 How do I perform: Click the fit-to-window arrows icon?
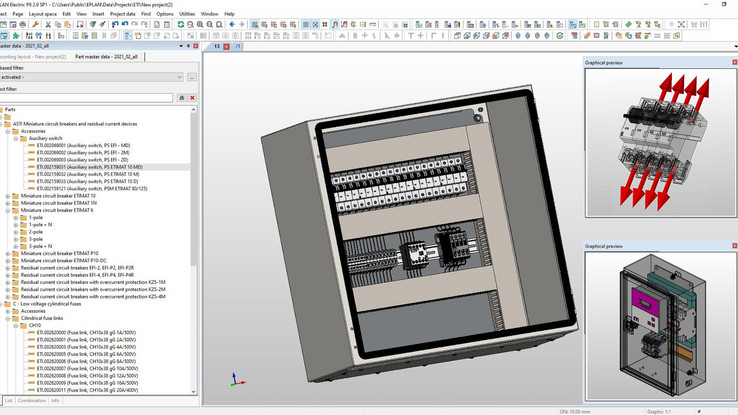(681, 24)
